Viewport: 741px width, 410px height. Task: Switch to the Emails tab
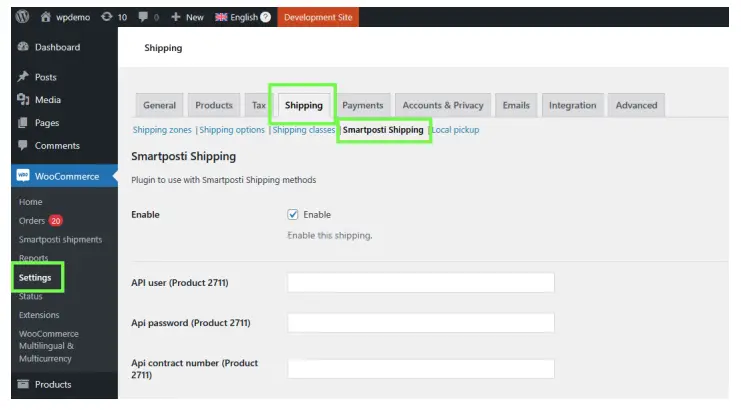pyautogui.click(x=516, y=105)
